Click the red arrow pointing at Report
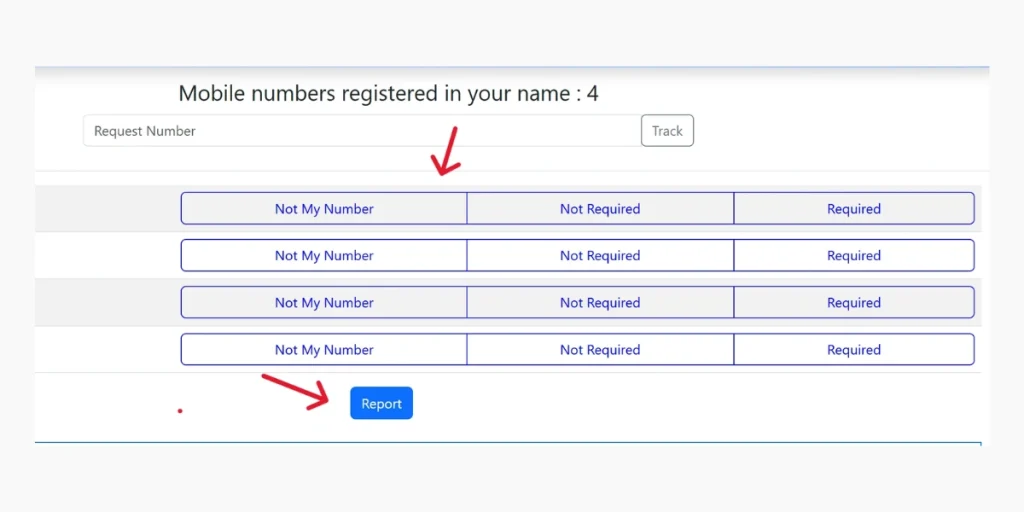Image resolution: width=1024 pixels, height=512 pixels. [x=297, y=390]
